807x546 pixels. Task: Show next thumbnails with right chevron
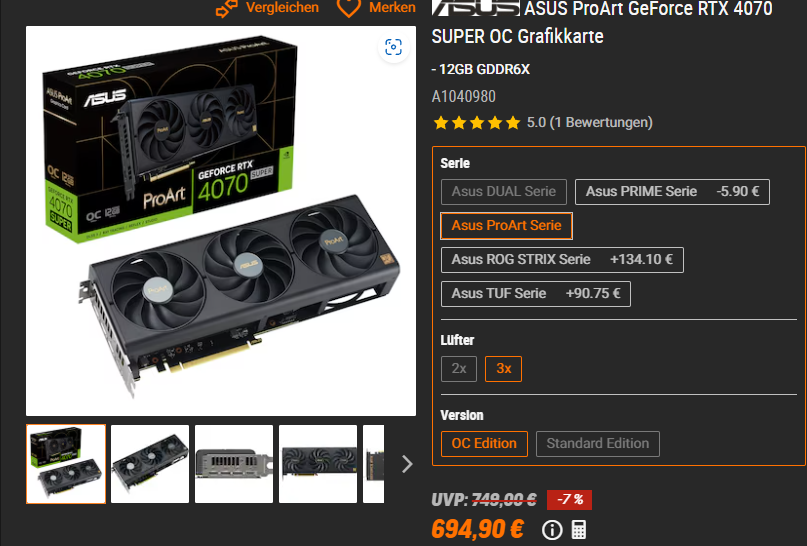pos(407,464)
